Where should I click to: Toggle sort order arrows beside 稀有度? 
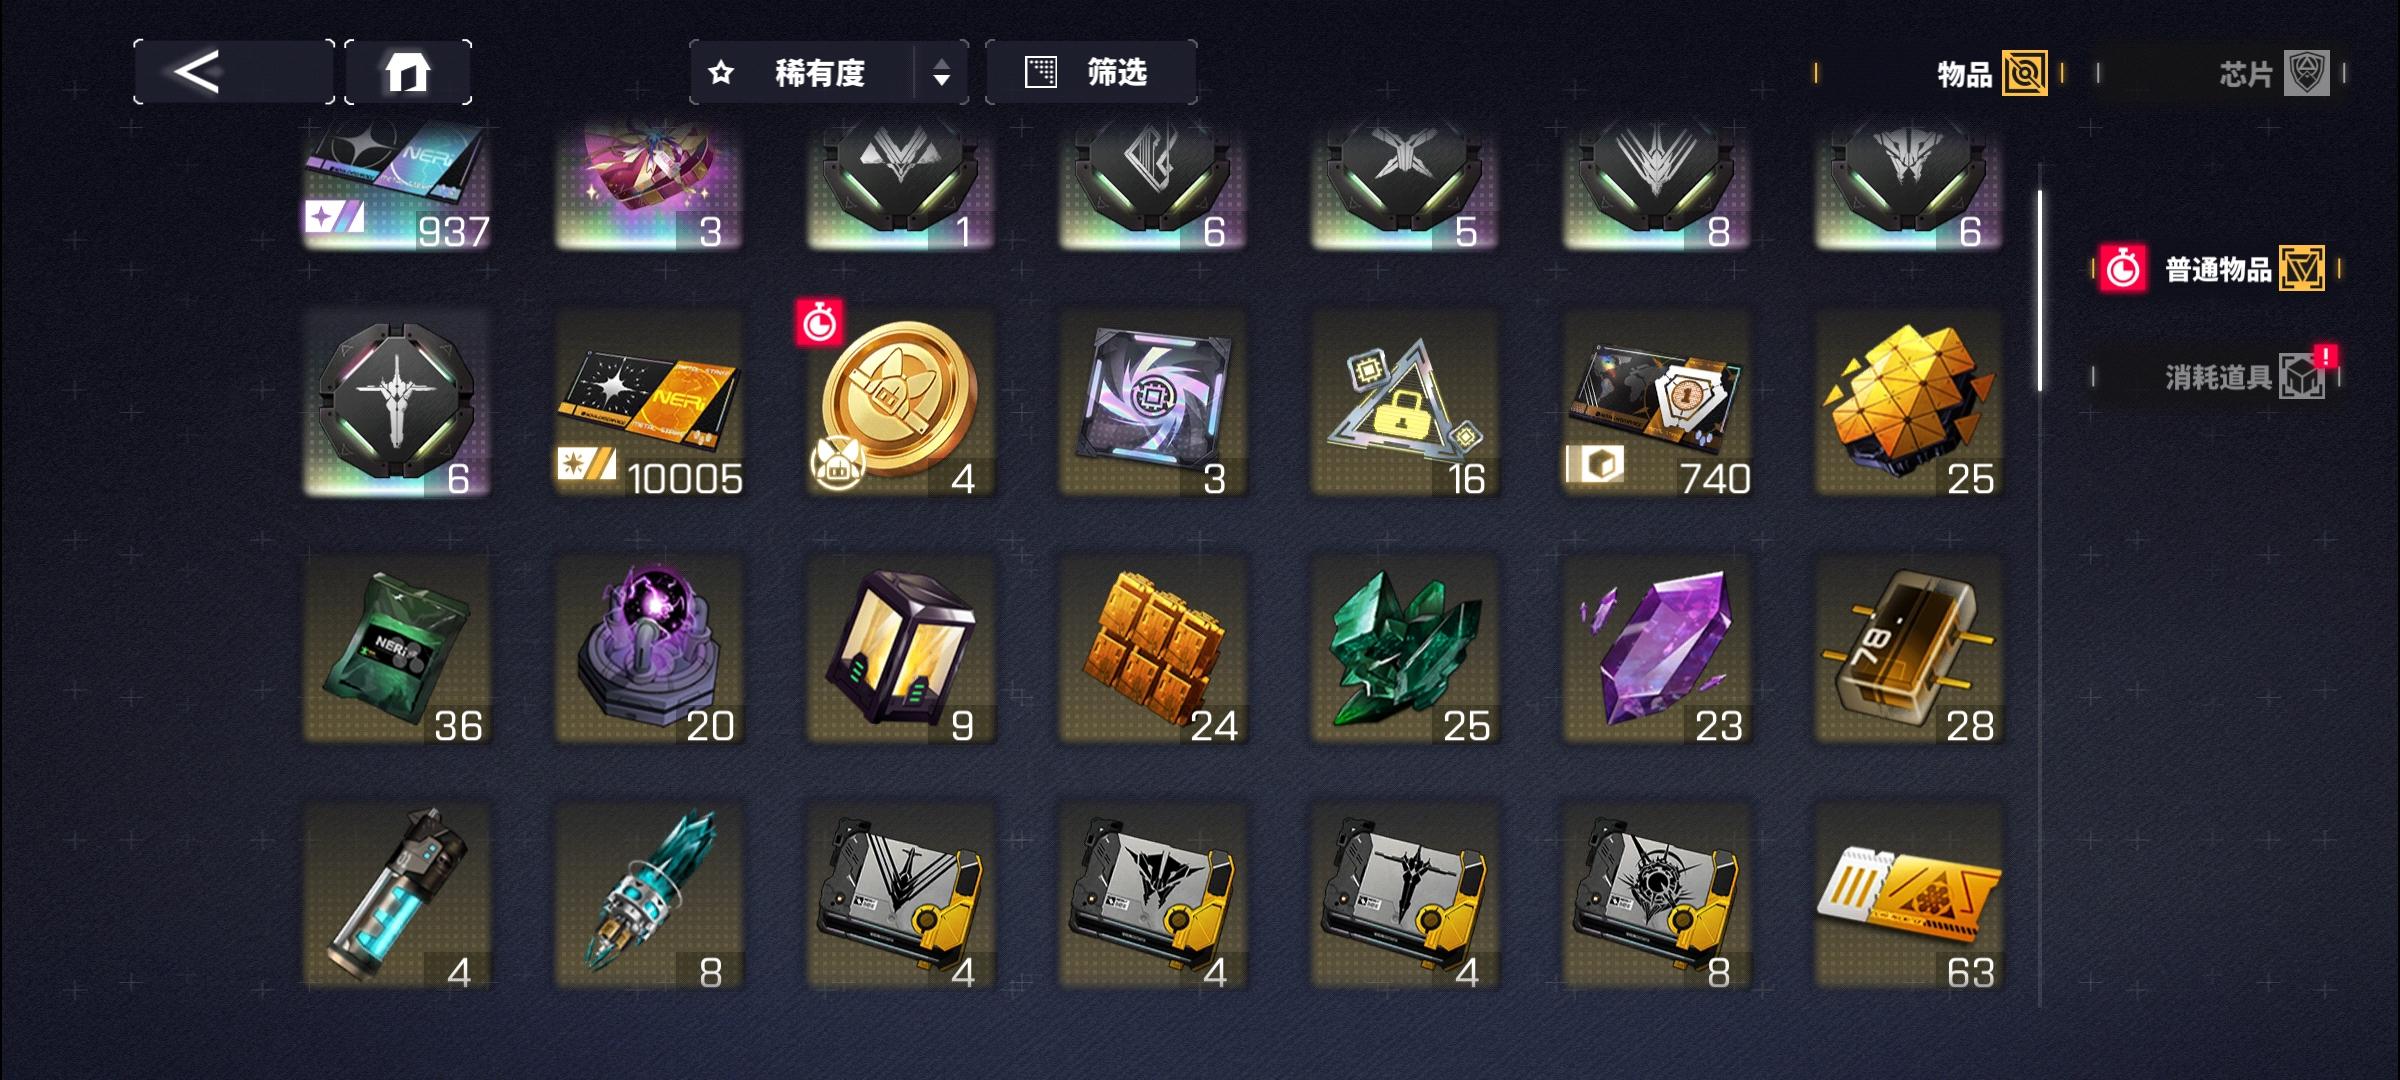pyautogui.click(x=941, y=72)
